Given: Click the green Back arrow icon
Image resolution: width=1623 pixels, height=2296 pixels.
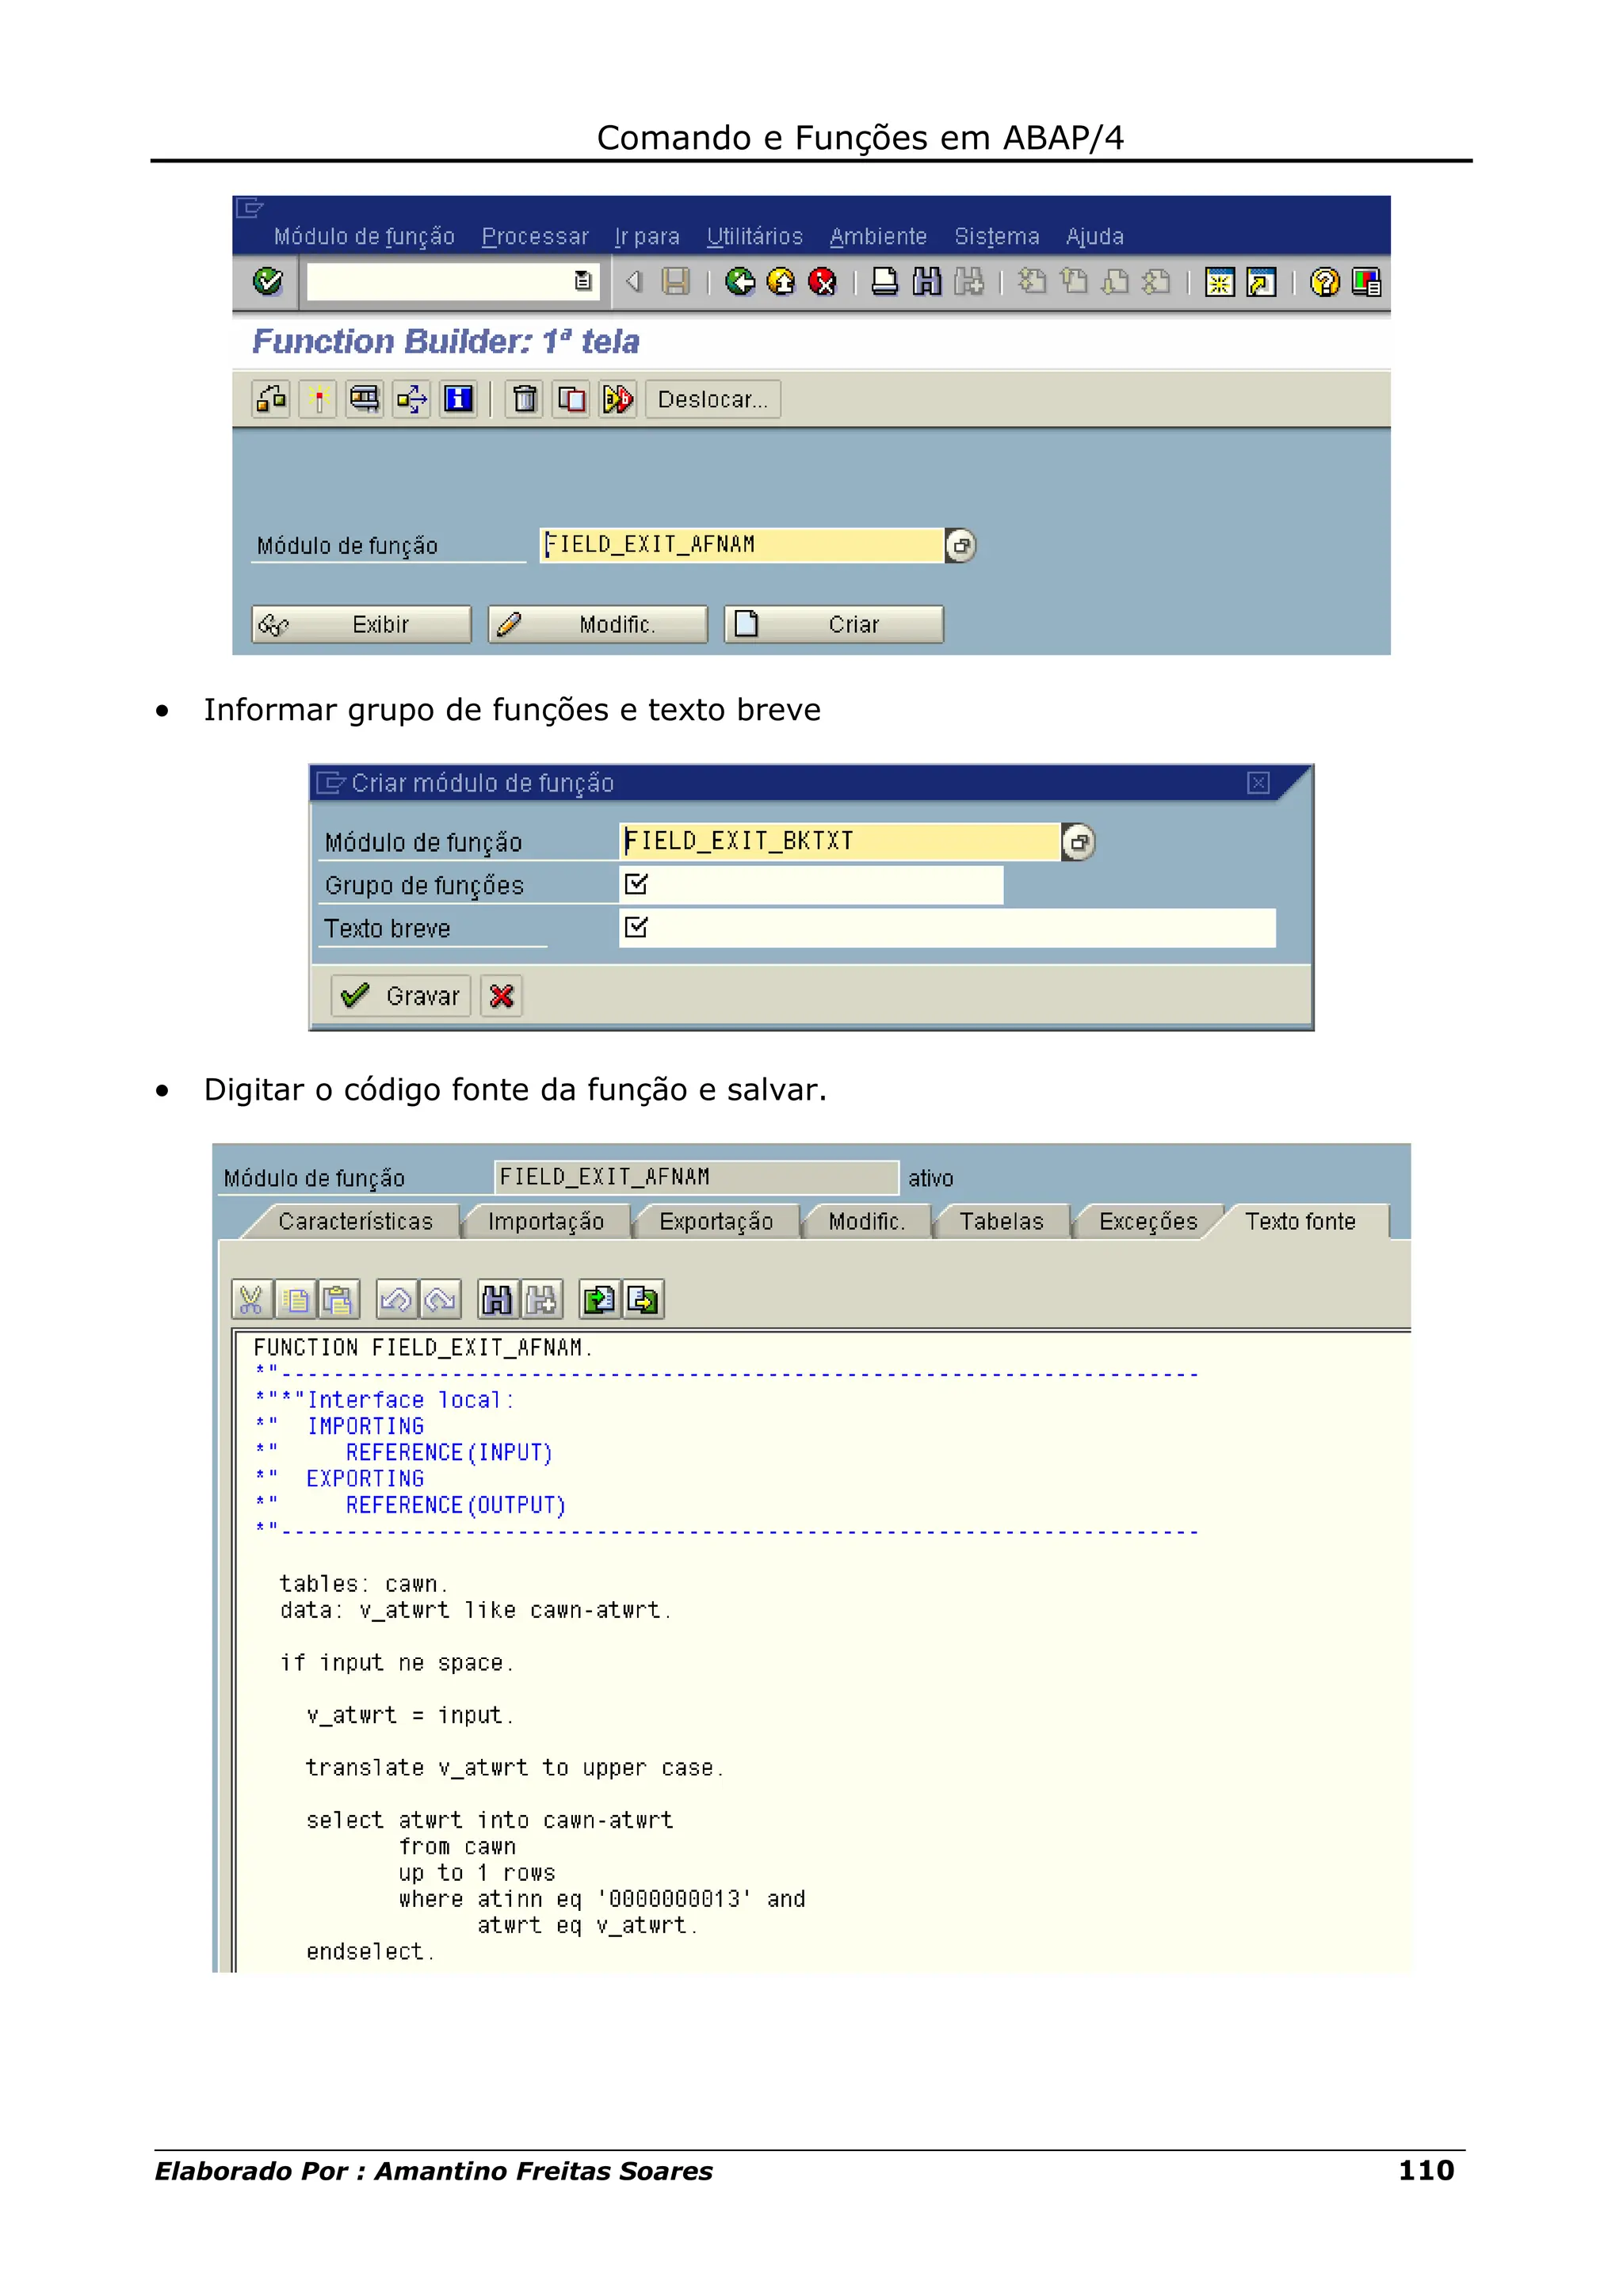Looking at the screenshot, I should [x=739, y=283].
